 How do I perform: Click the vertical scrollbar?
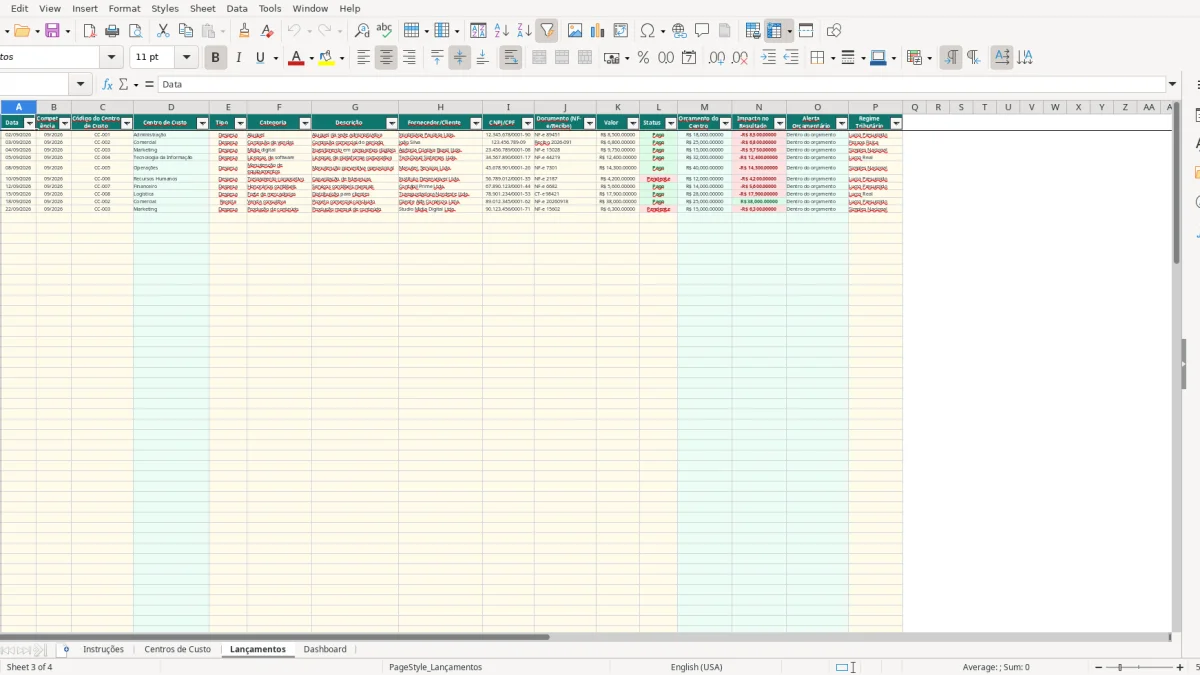1176,182
